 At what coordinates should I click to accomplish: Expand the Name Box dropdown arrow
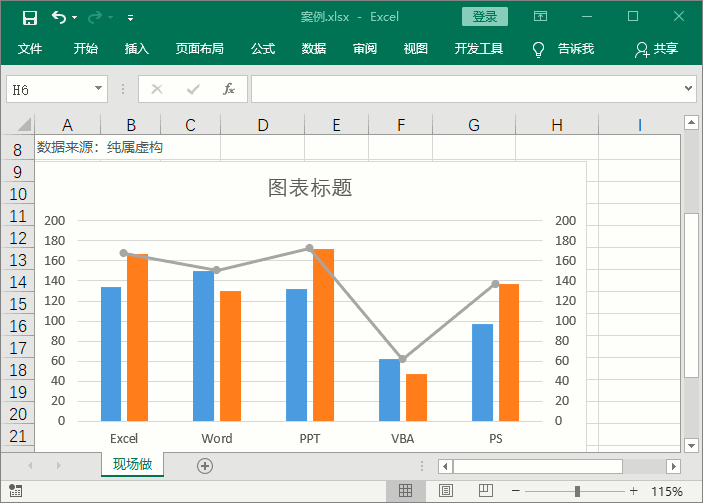tap(98, 88)
